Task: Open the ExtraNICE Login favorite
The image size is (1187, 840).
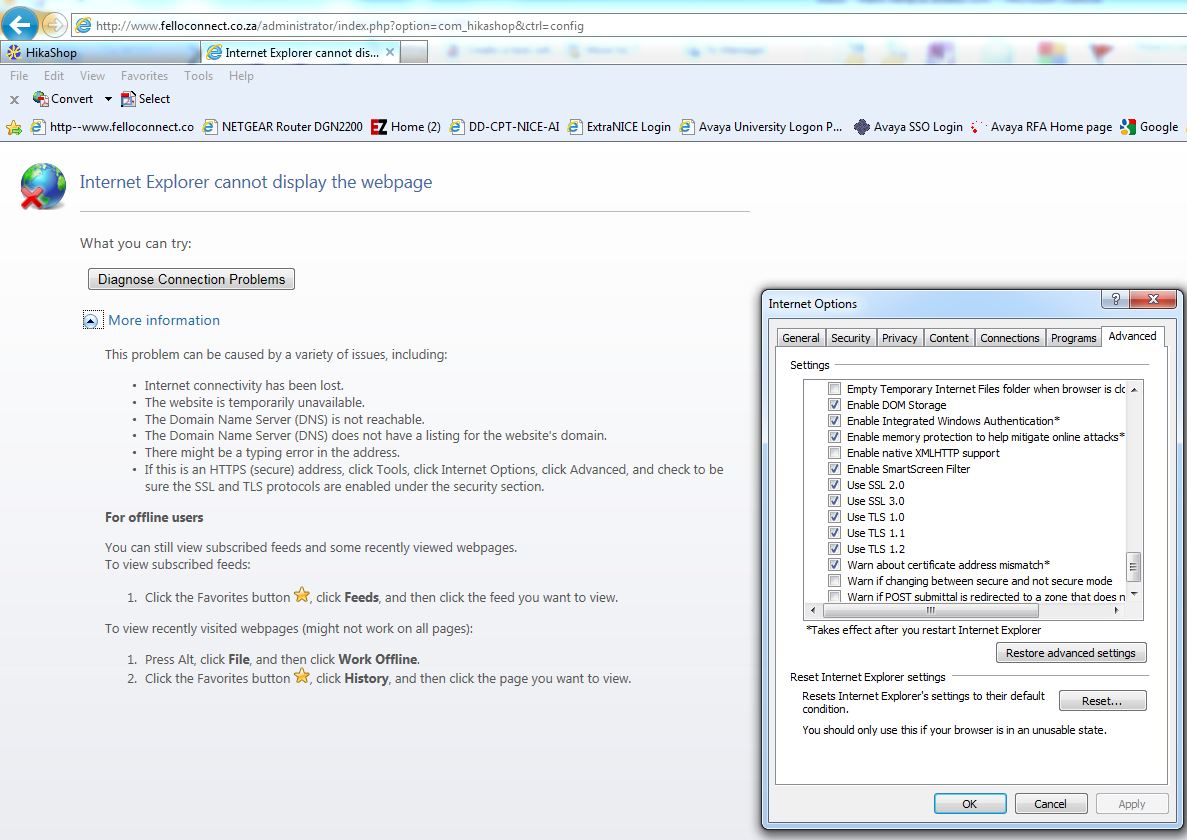Action: click(619, 127)
